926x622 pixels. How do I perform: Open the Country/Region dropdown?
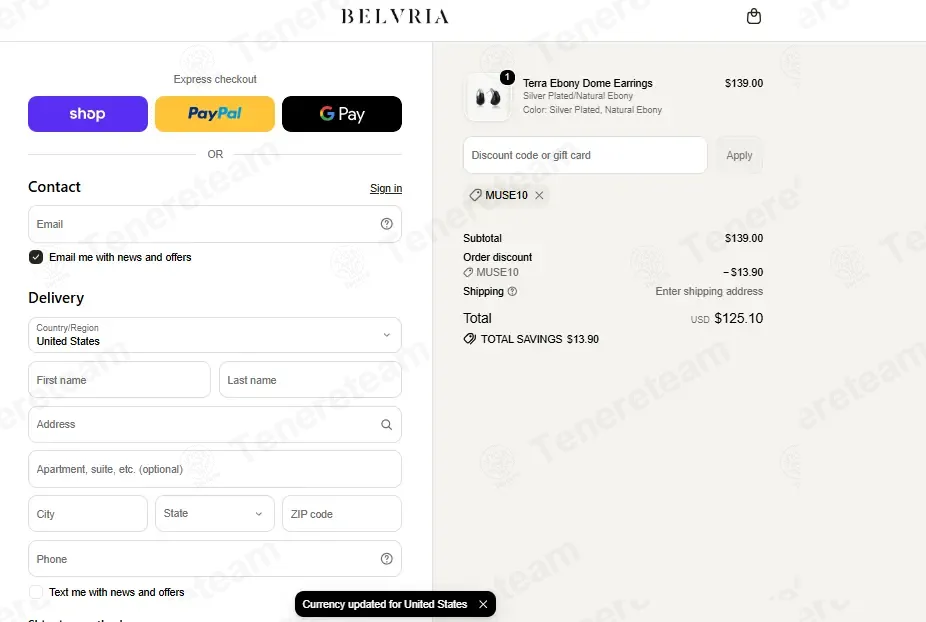(x=215, y=335)
